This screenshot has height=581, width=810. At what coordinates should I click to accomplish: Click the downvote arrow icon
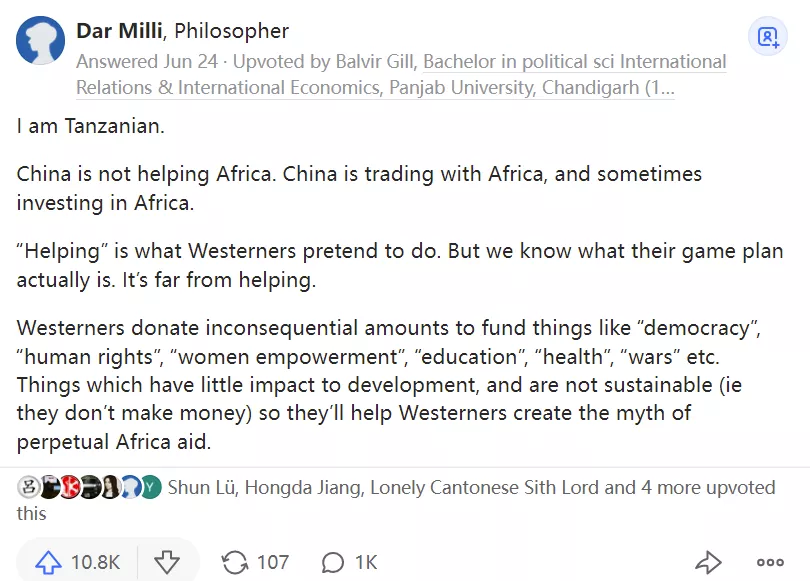(x=166, y=562)
